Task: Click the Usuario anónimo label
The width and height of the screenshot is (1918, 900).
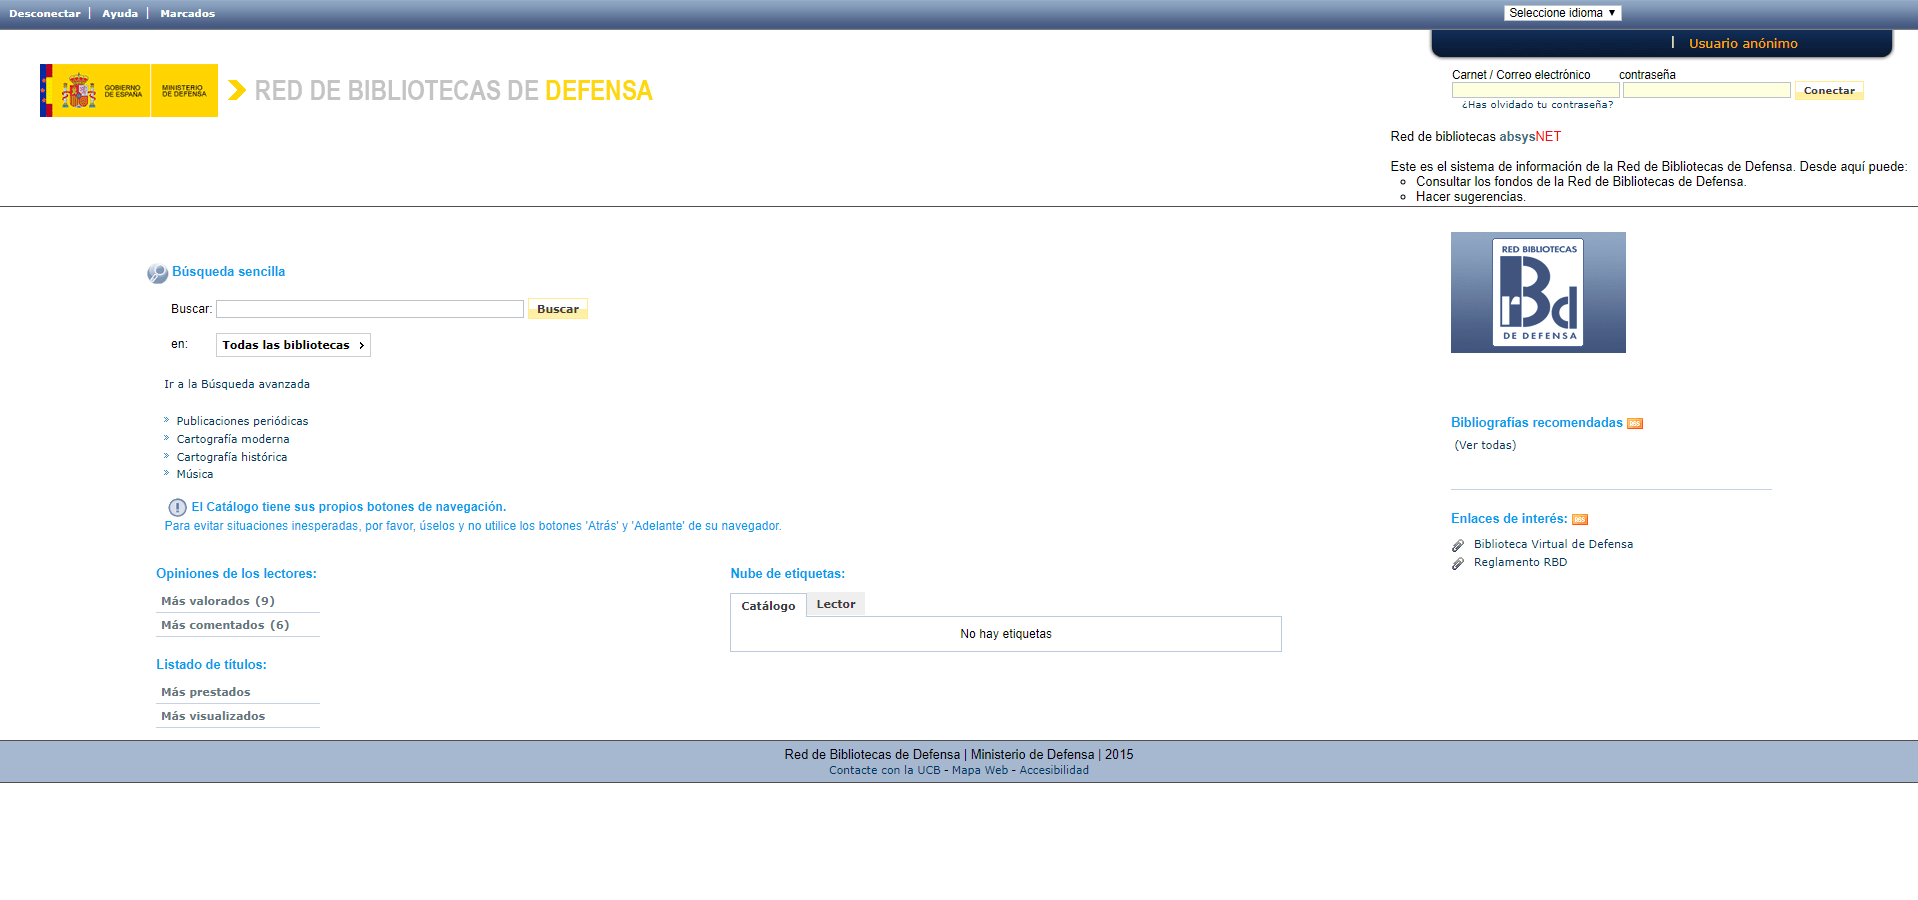Action: (x=1743, y=43)
